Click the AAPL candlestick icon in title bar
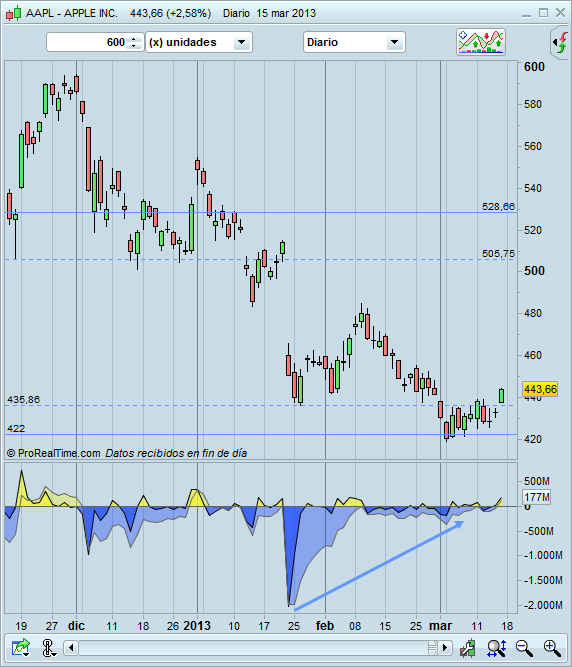The width and height of the screenshot is (572, 667). 13,13
